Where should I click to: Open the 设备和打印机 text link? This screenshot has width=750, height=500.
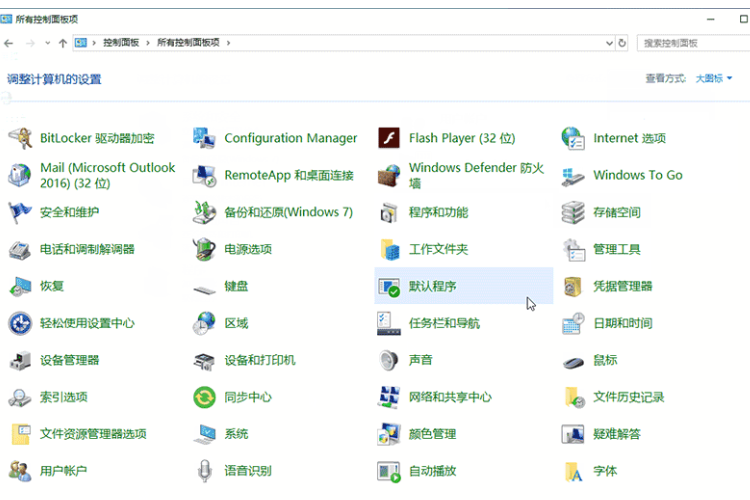(x=260, y=360)
